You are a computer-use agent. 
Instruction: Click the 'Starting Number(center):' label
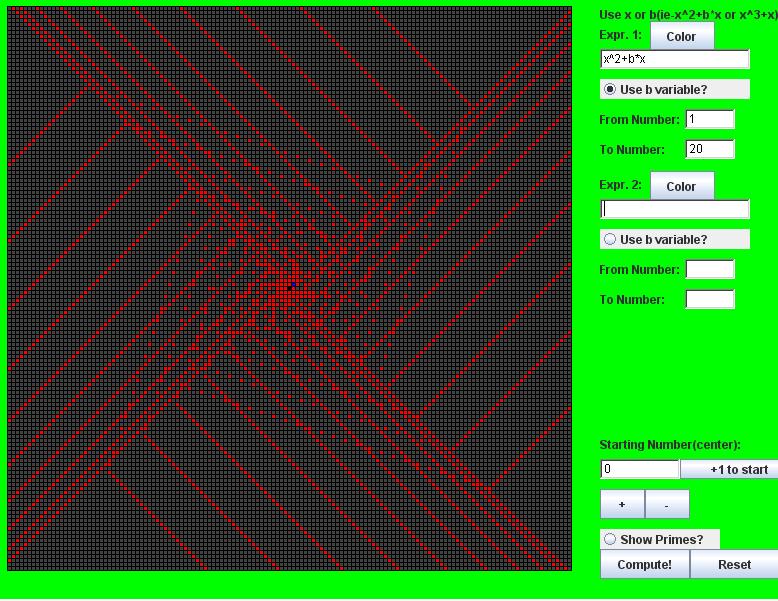pyautogui.click(x=670, y=445)
